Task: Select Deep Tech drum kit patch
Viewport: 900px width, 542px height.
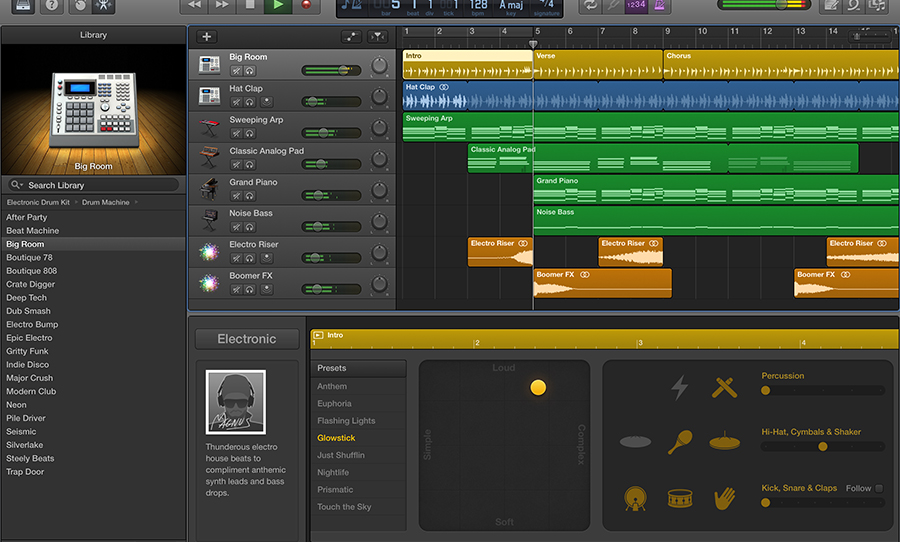Action: tap(26, 297)
